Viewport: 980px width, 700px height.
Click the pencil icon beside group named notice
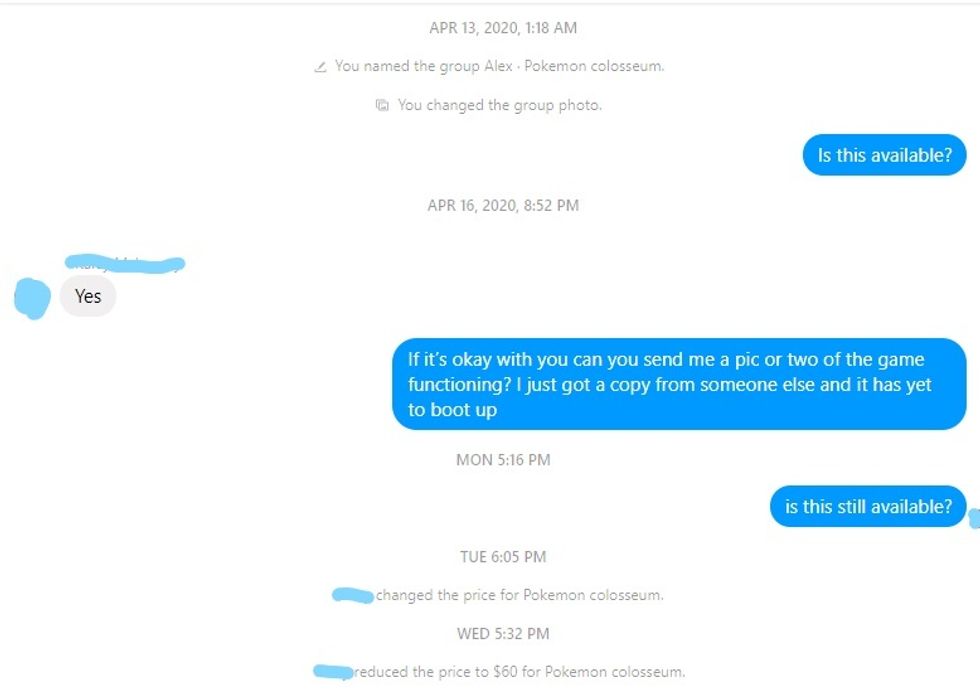tap(320, 67)
